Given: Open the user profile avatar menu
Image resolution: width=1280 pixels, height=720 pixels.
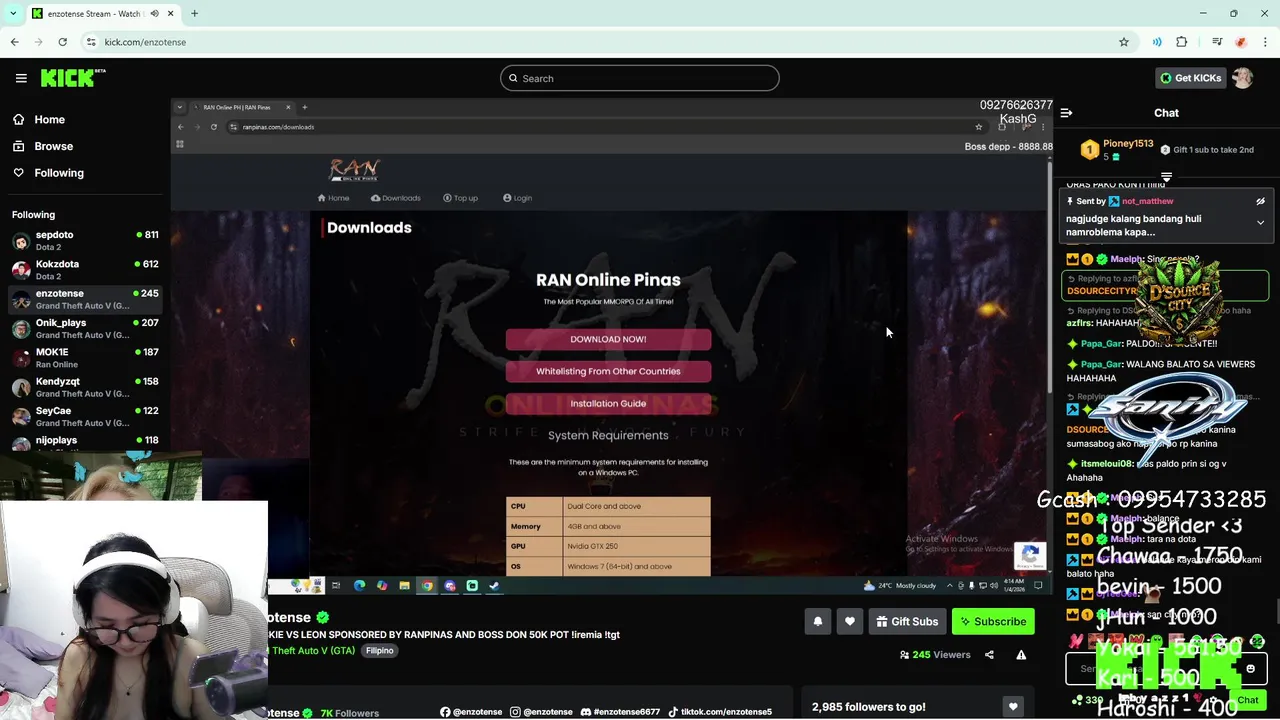Looking at the screenshot, I should click(x=1243, y=78).
